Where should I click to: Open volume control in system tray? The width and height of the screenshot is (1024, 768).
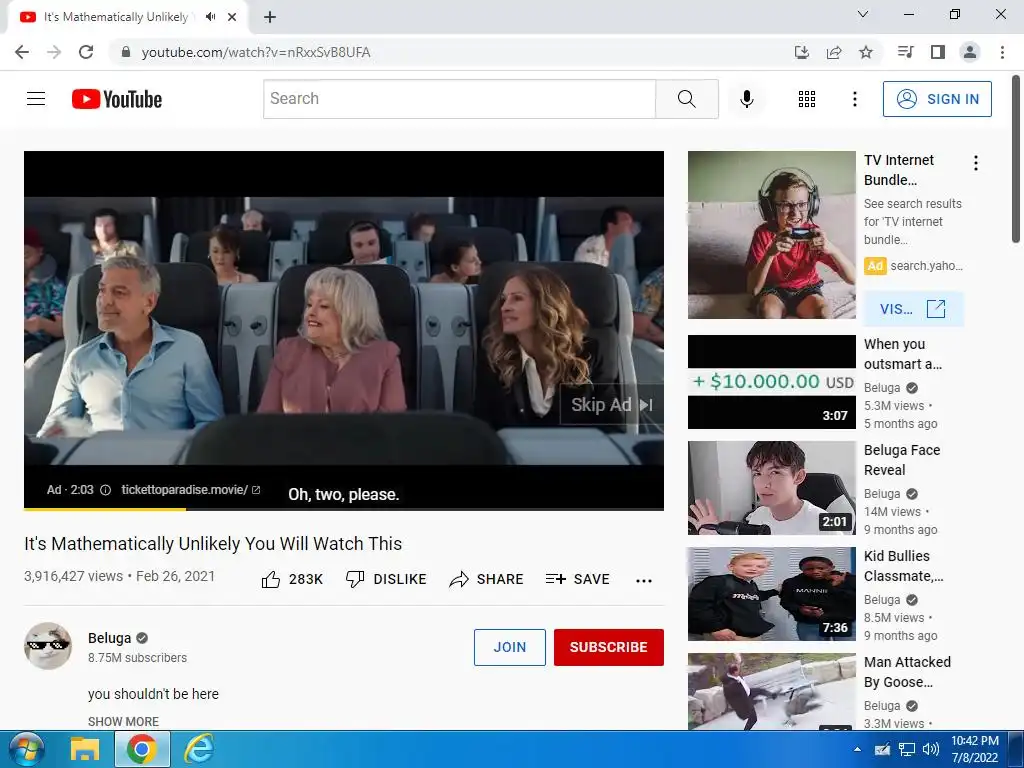click(931, 749)
